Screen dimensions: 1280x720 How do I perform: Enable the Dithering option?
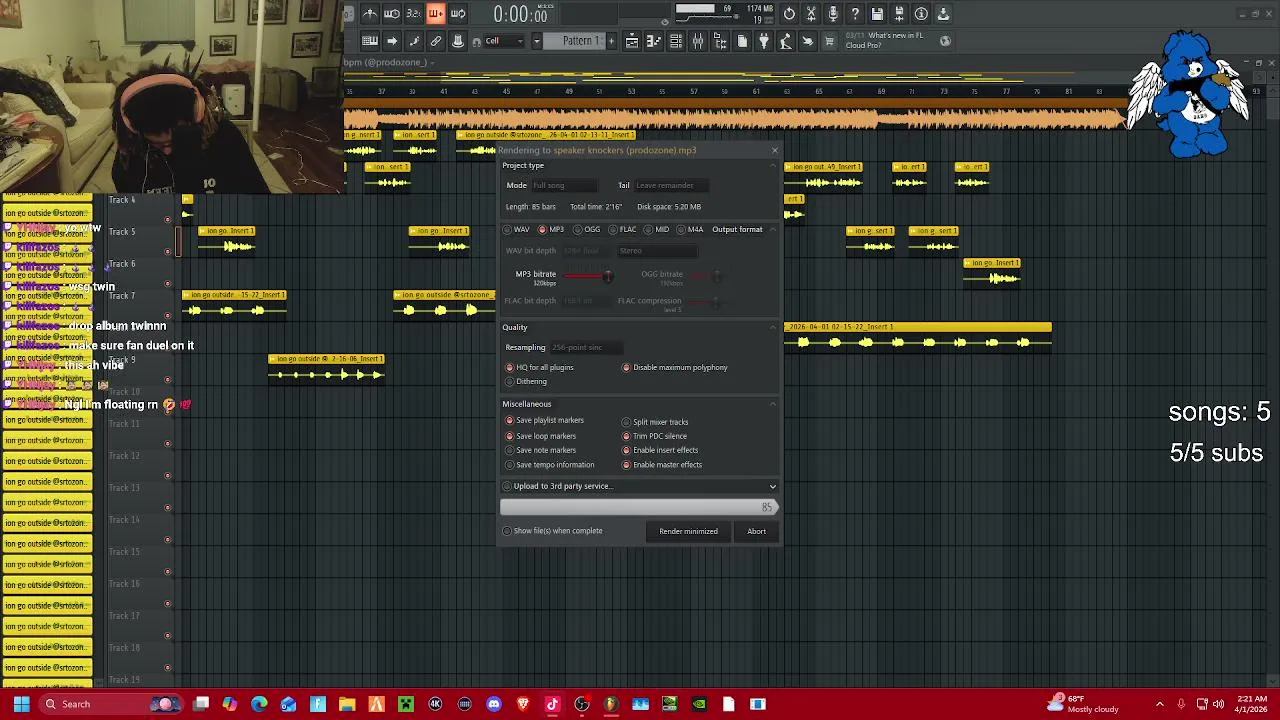click(527, 381)
